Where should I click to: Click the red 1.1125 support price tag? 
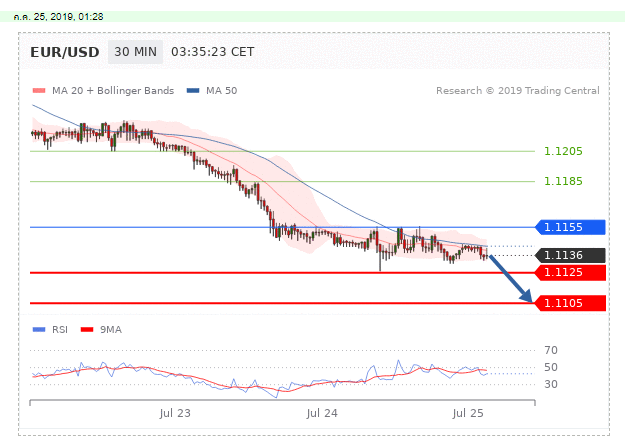point(570,273)
